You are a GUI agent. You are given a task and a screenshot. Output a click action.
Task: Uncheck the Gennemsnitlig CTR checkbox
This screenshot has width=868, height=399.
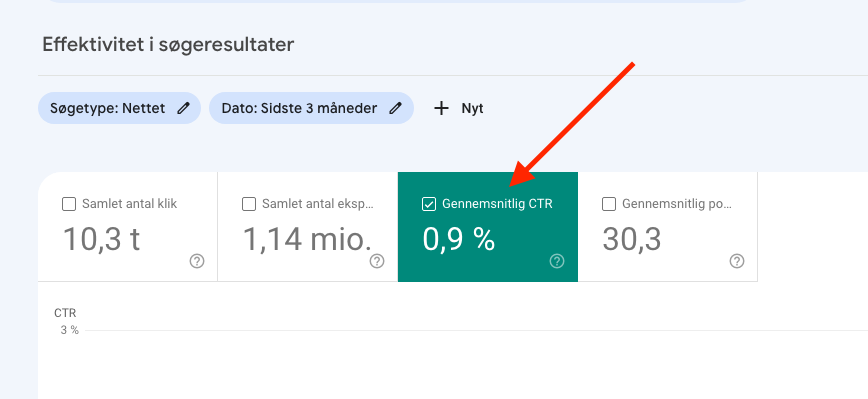click(x=429, y=204)
